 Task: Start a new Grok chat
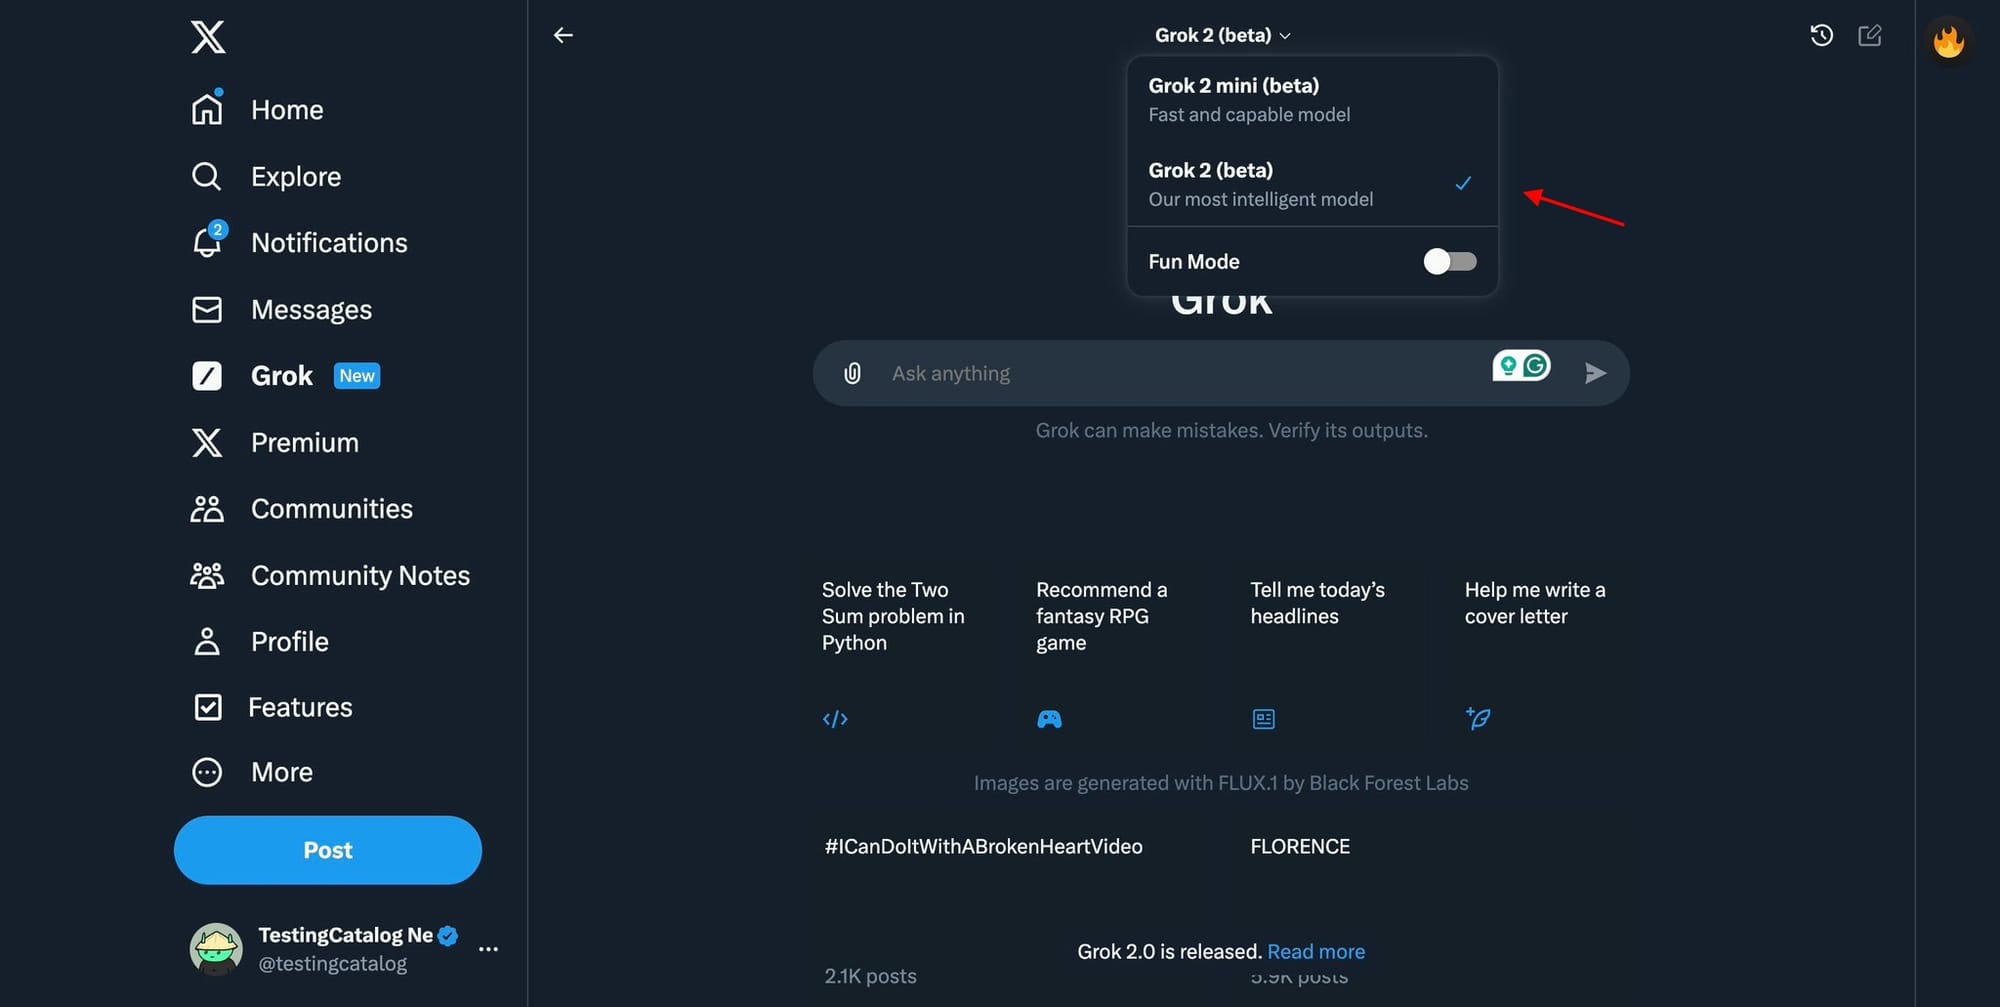(x=1869, y=36)
